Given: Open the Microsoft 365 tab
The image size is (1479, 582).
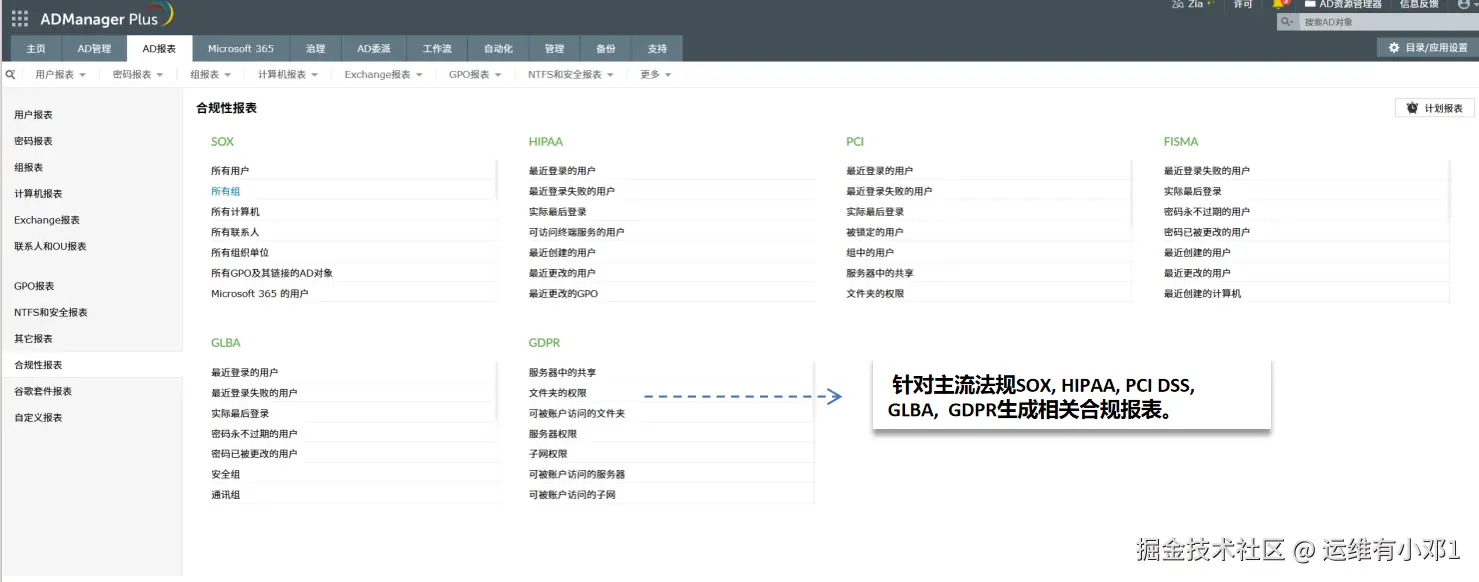Looking at the screenshot, I should point(241,48).
